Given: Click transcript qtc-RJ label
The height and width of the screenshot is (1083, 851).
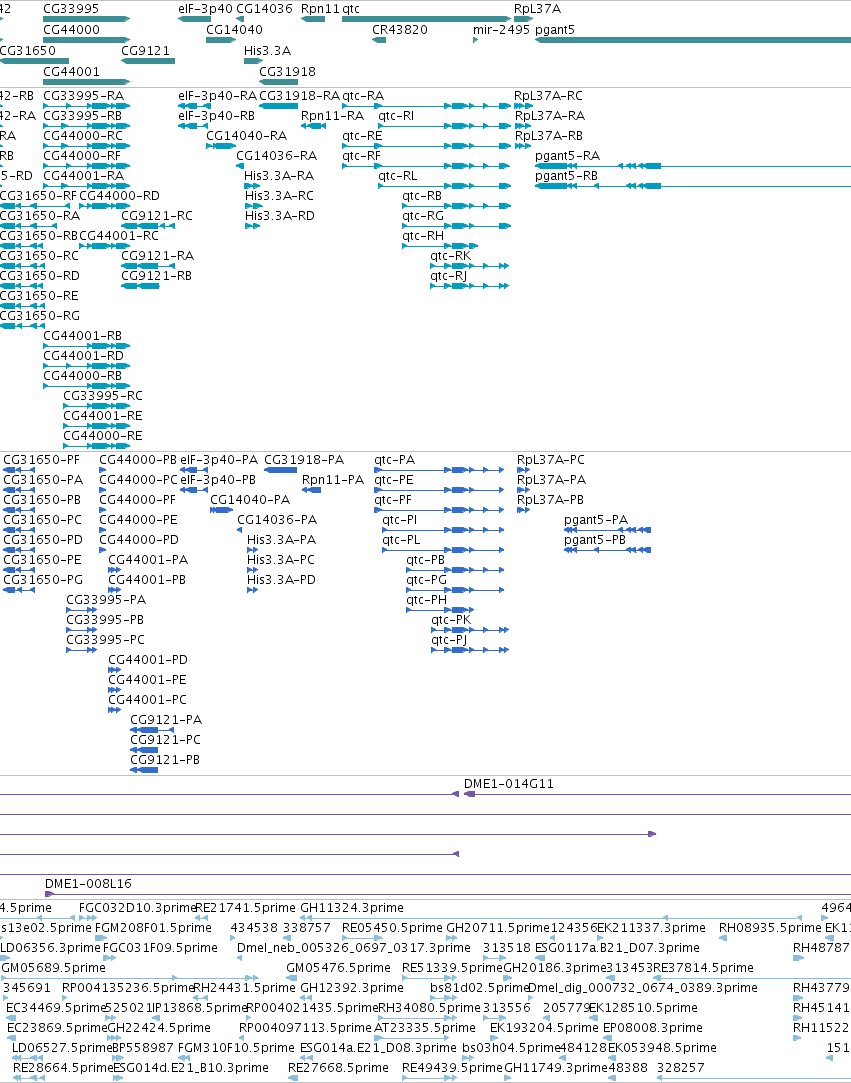Looking at the screenshot, I should click(448, 276).
